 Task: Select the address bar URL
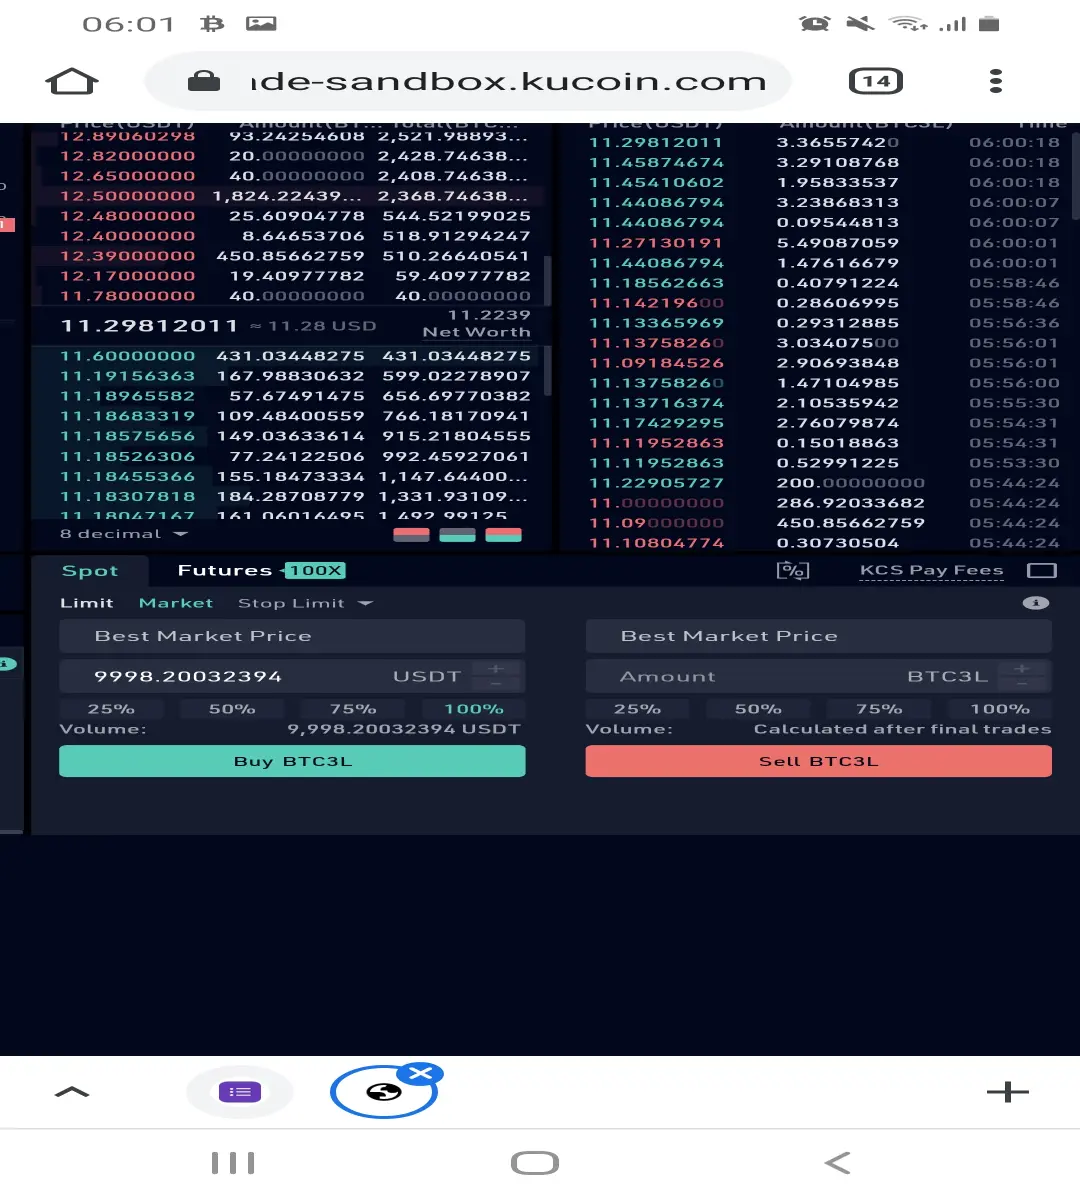pos(508,81)
